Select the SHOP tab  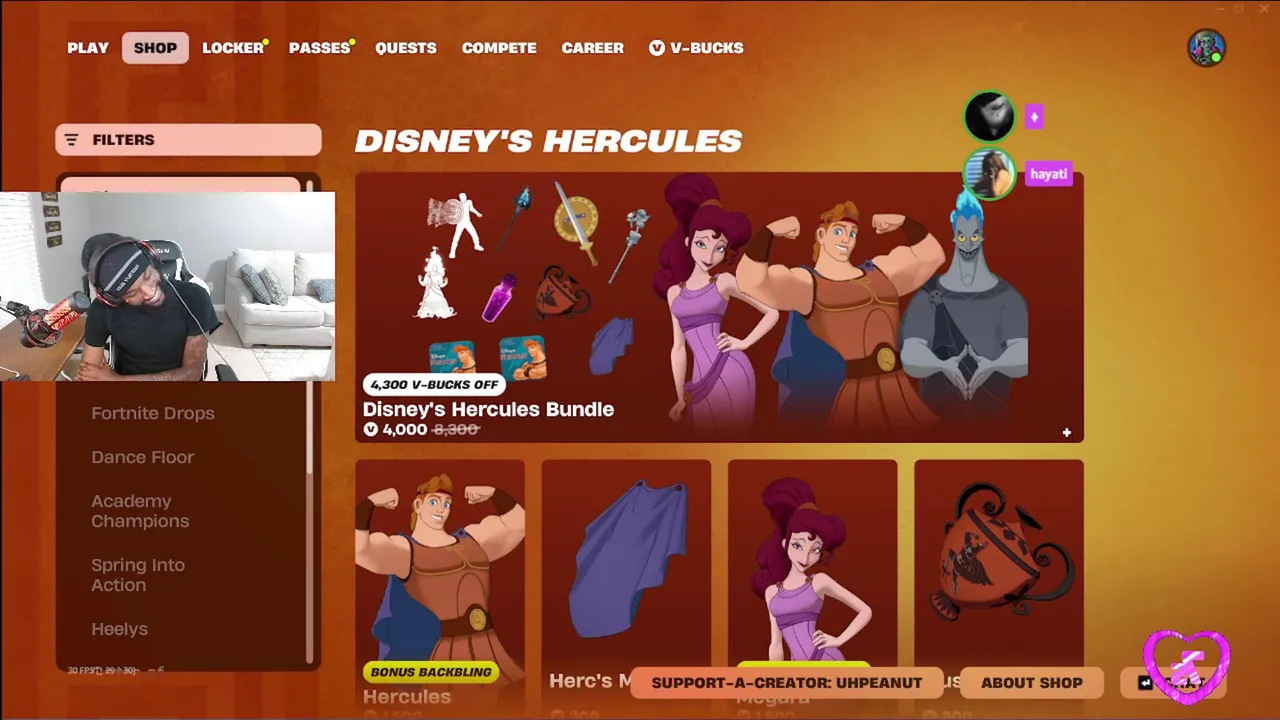pos(155,48)
